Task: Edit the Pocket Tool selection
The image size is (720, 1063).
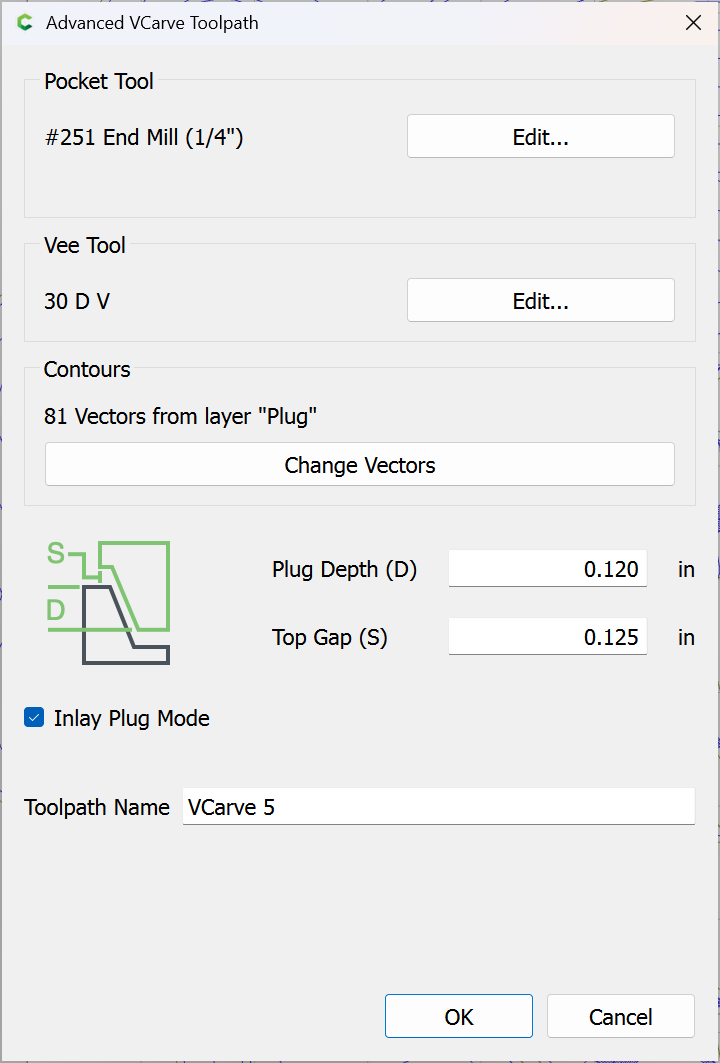Action: 540,137
